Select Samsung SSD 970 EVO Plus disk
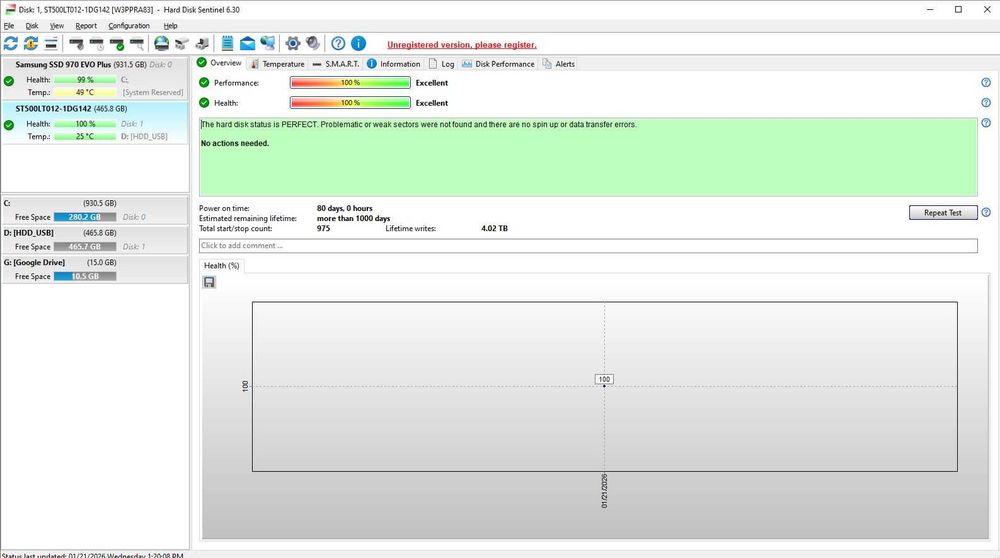The width and height of the screenshot is (1000, 558). pyautogui.click(x=95, y=78)
